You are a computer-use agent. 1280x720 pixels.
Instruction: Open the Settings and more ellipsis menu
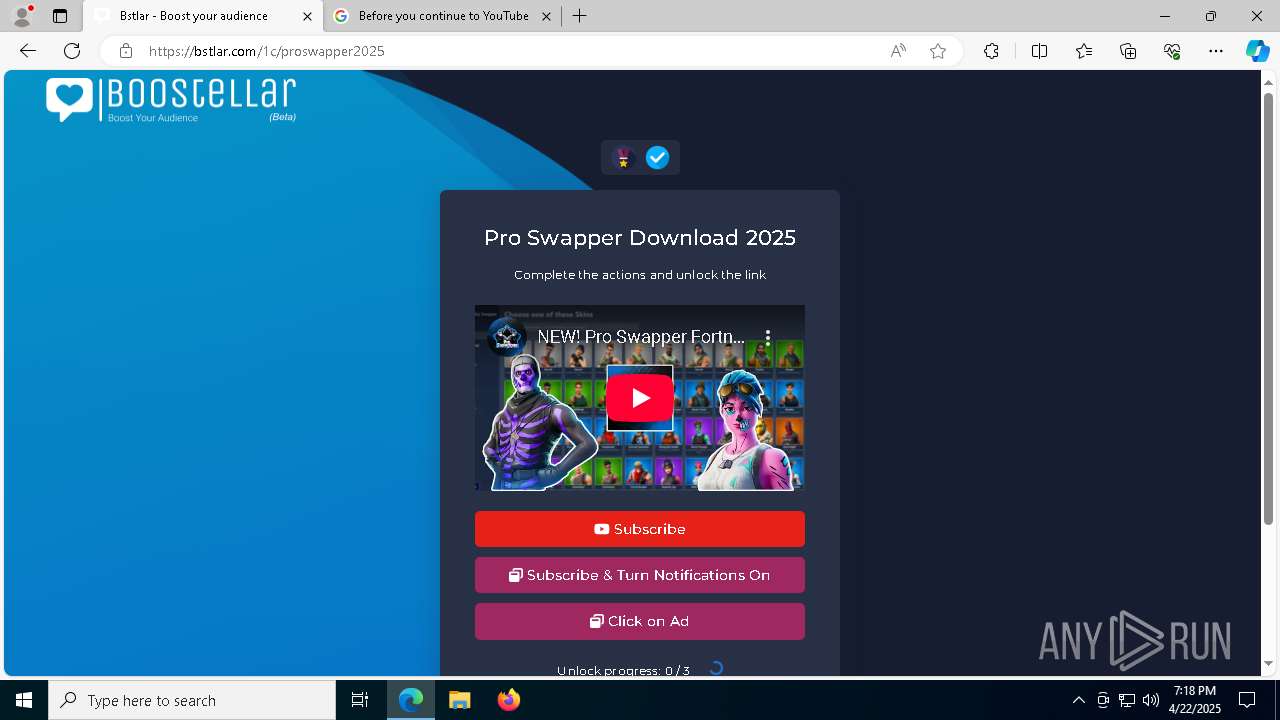click(x=1216, y=51)
